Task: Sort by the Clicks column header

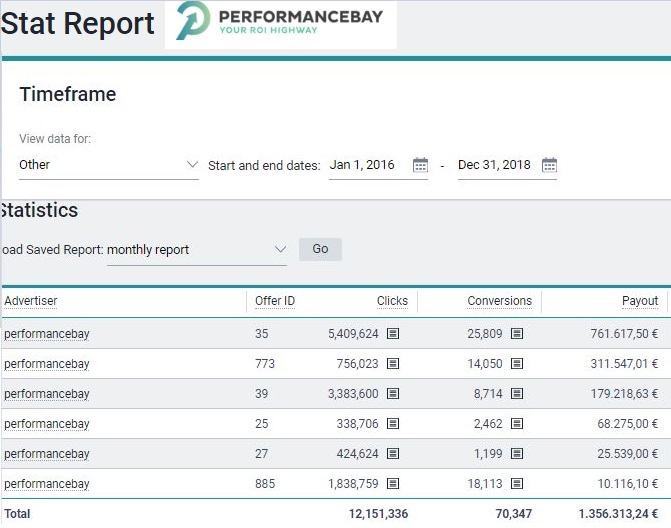Action: point(392,301)
